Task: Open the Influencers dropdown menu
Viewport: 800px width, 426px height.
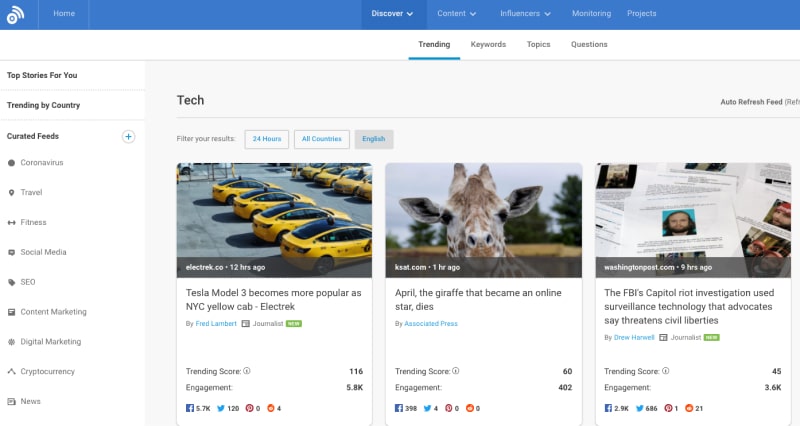Action: click(525, 14)
